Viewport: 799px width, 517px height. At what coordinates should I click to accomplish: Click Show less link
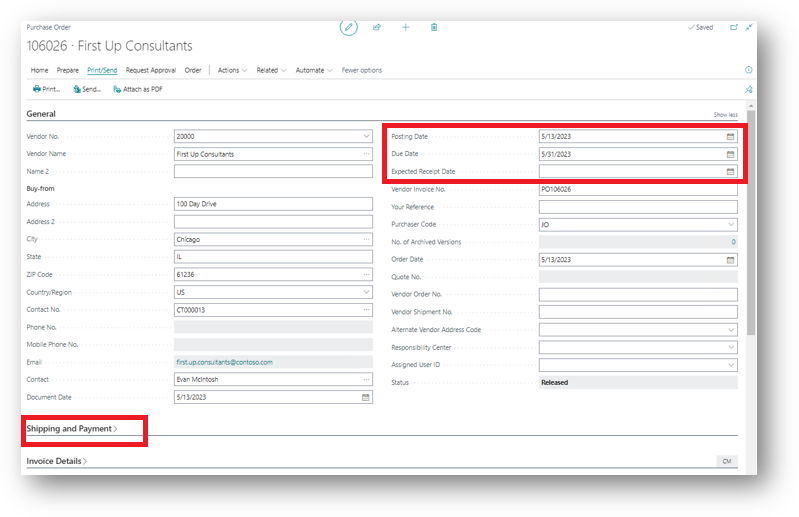726,115
